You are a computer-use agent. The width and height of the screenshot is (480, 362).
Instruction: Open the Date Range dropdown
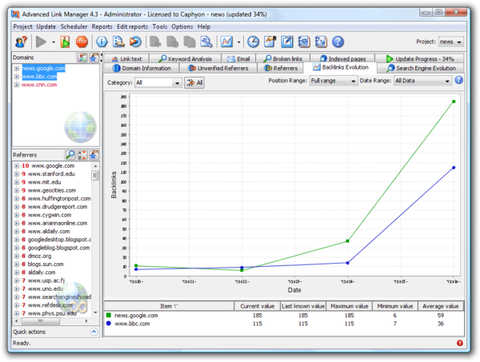[x=422, y=81]
